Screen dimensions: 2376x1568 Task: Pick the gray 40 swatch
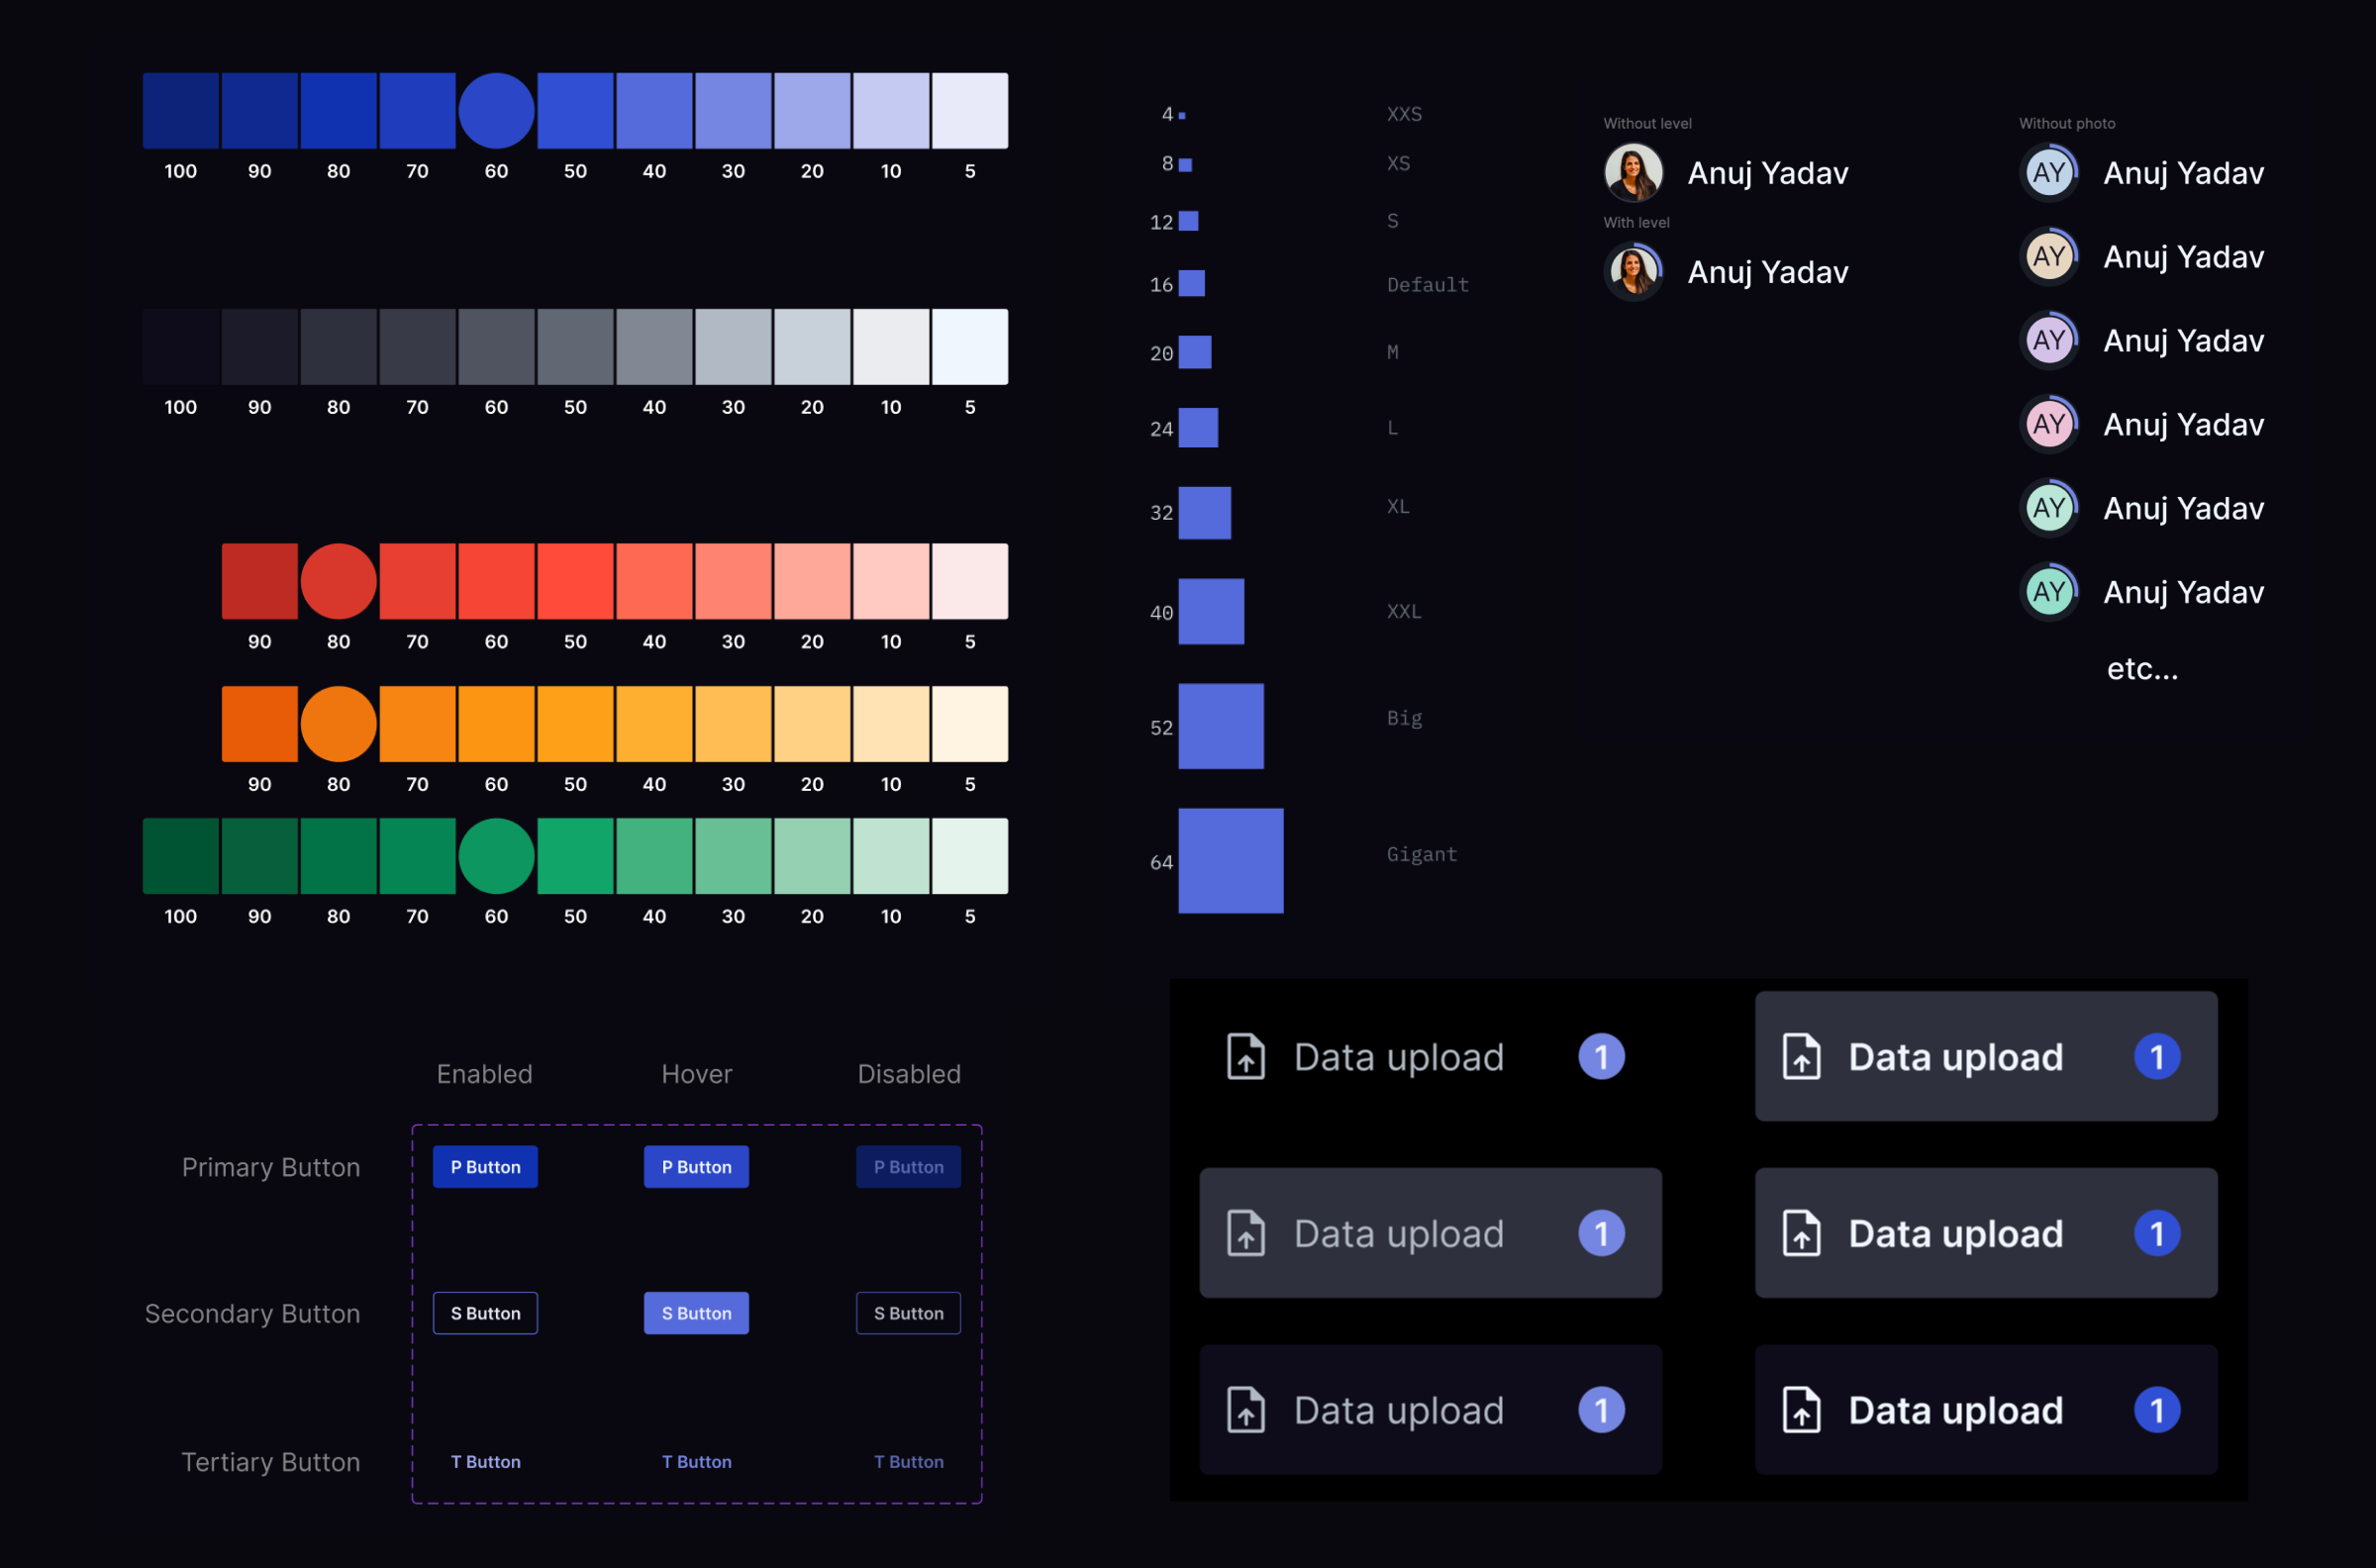click(x=654, y=347)
